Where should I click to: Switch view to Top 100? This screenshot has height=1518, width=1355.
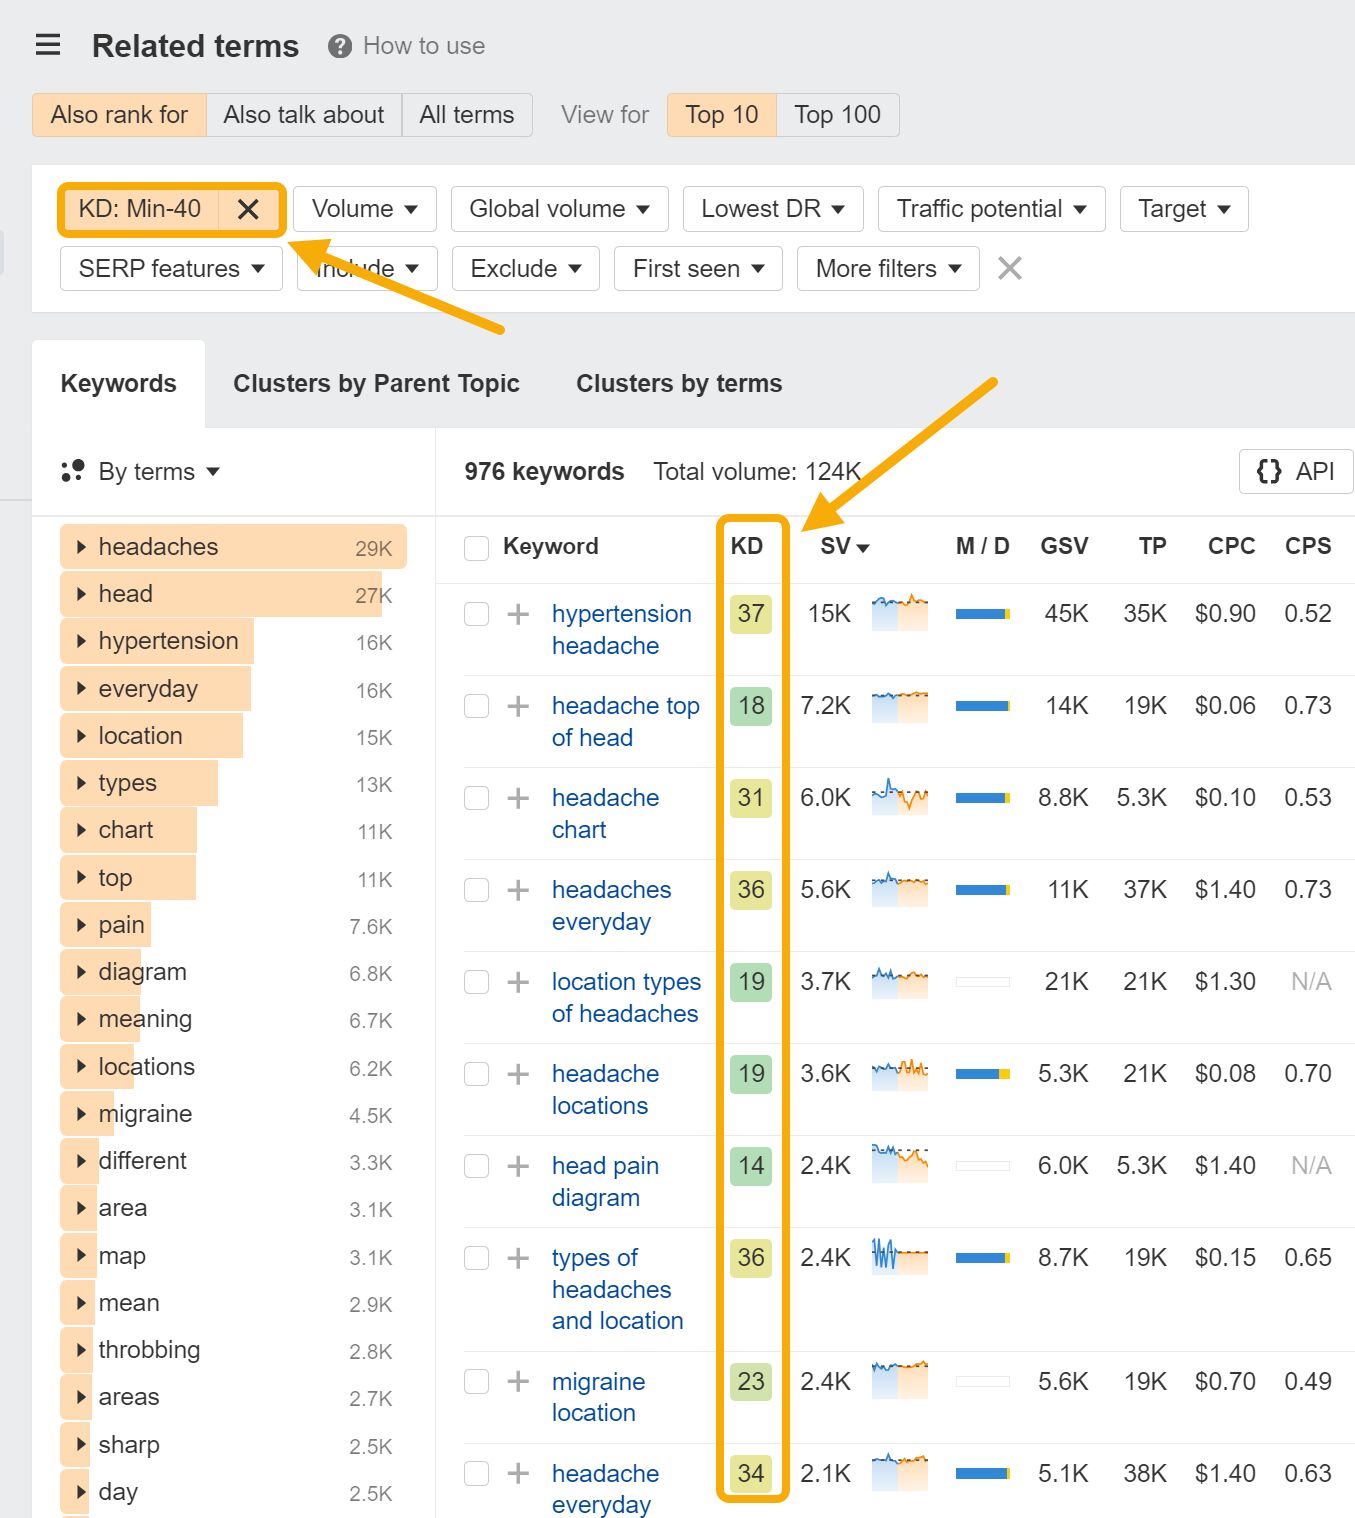pos(837,114)
